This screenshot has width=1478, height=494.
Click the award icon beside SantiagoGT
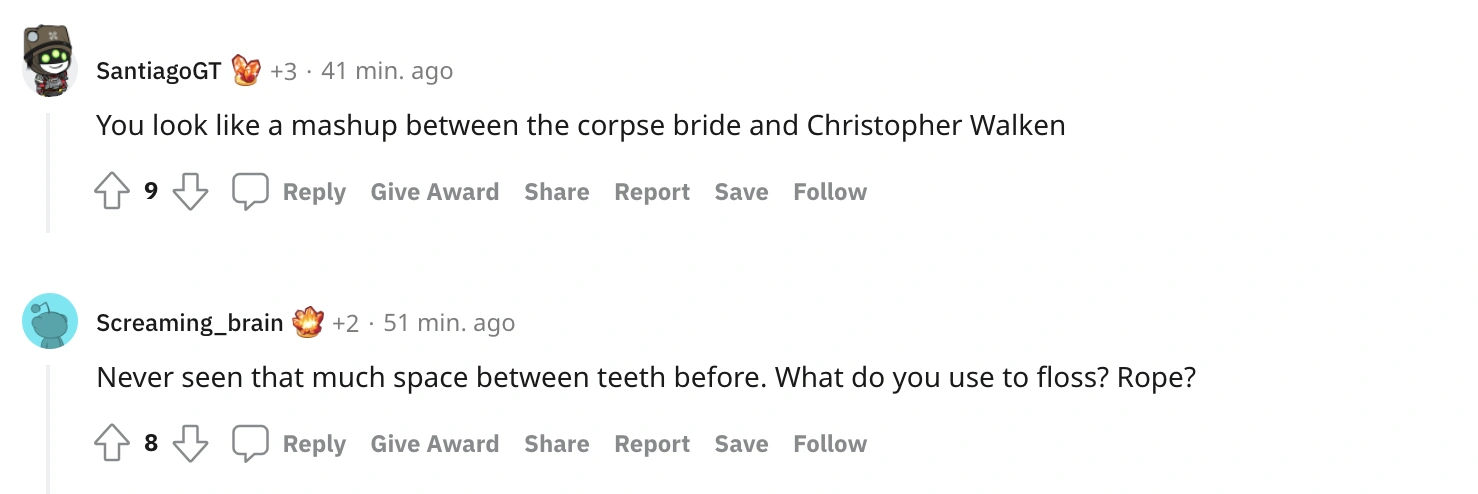(x=246, y=71)
